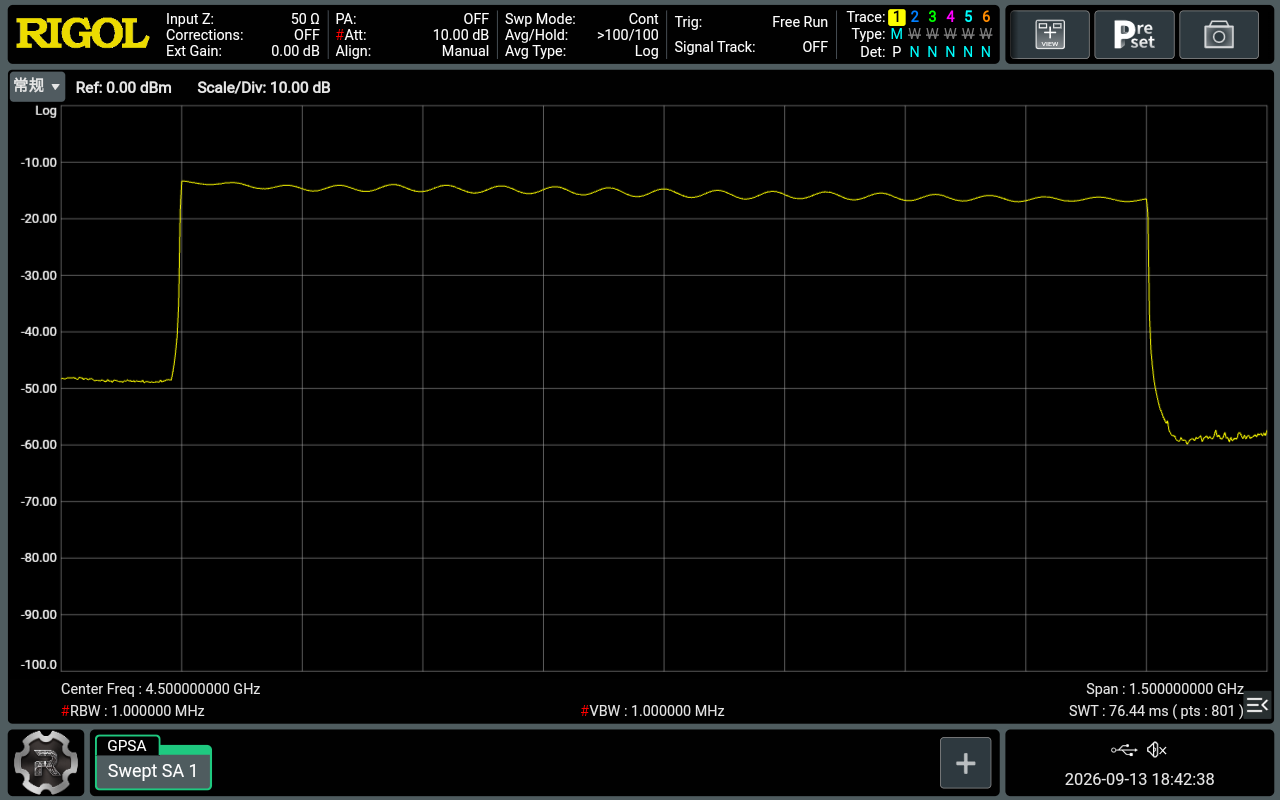
Task: Click the RIGOL logo
Action: coord(82,35)
